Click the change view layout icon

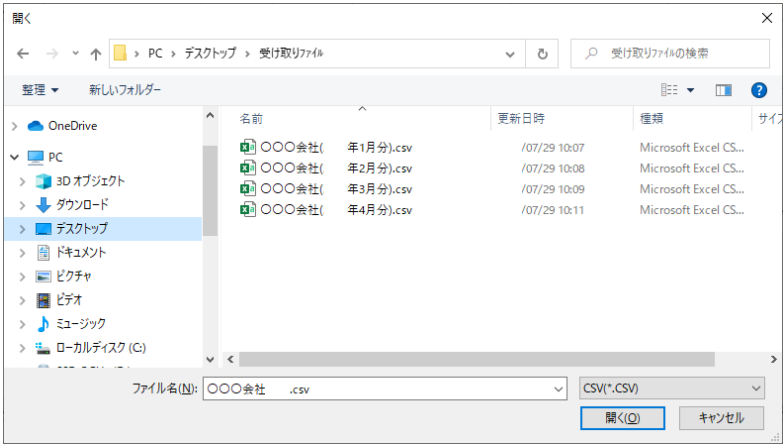tap(670, 90)
